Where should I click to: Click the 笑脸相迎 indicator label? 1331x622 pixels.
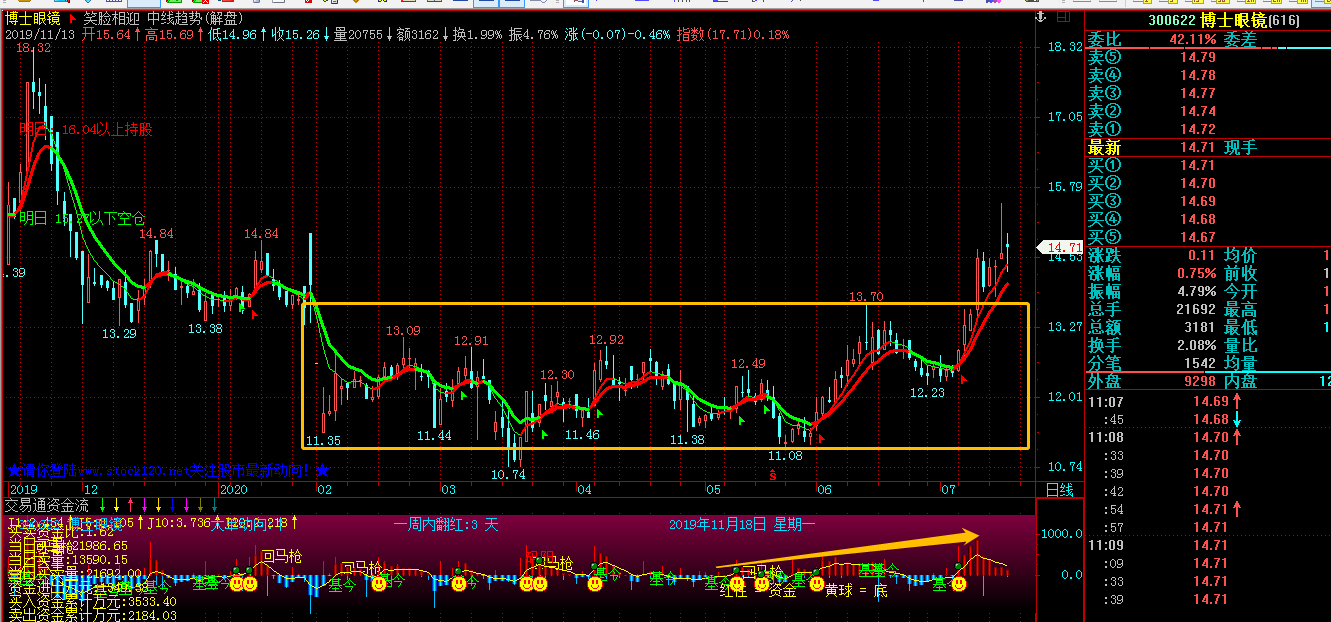[x=111, y=18]
